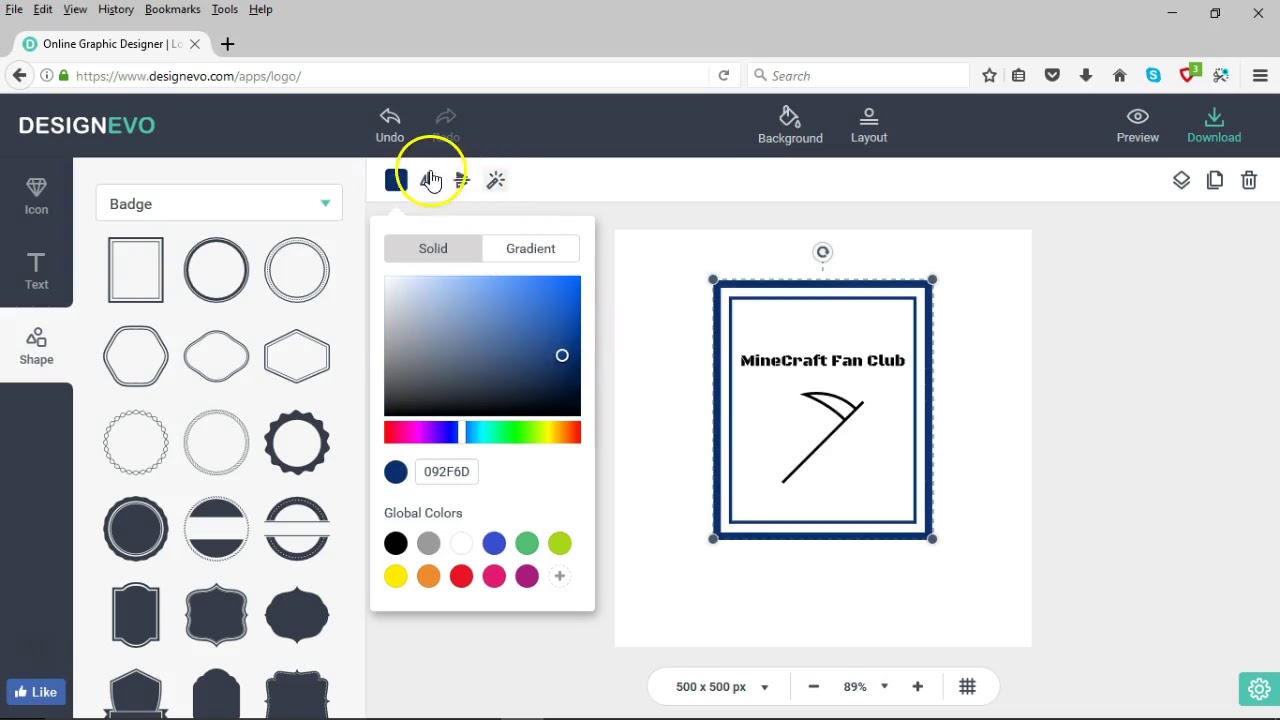Open settings gear in bottom corner
This screenshot has height=720, width=1280.
[x=1259, y=689]
